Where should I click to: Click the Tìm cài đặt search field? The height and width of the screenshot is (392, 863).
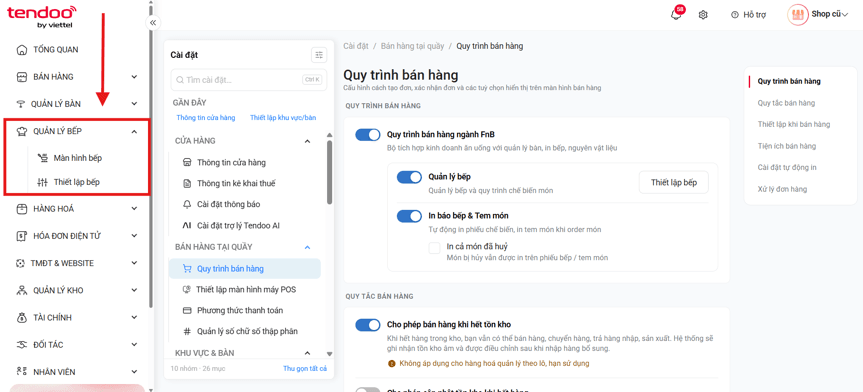tap(249, 80)
